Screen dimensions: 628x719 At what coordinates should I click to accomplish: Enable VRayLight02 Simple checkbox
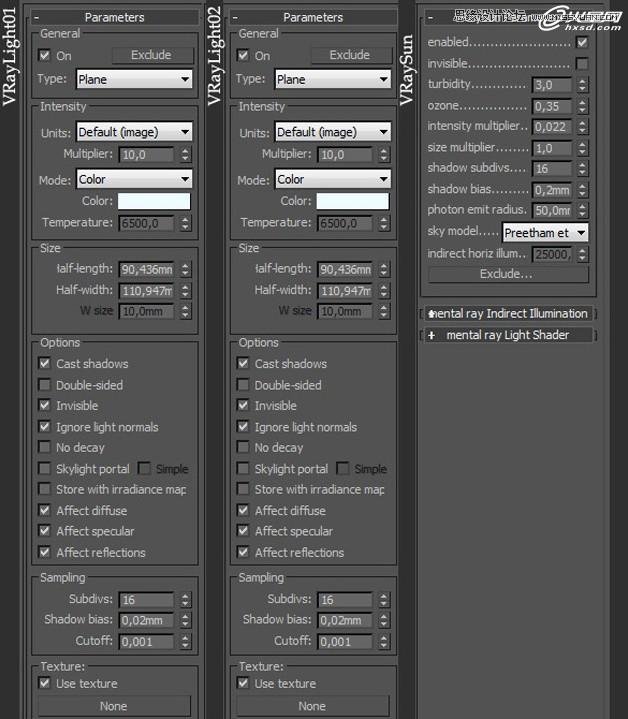click(342, 469)
